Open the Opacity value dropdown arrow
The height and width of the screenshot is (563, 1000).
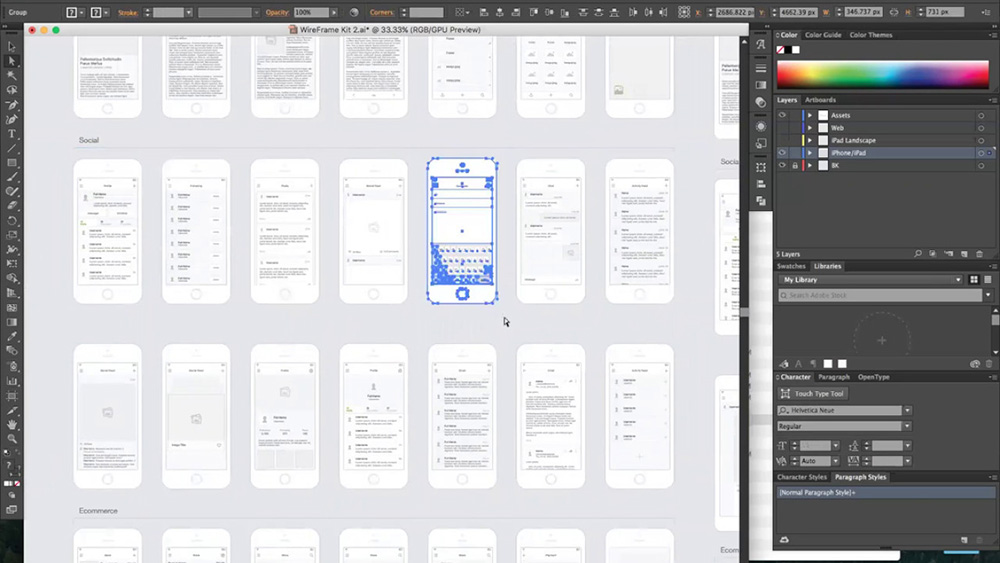click(334, 12)
